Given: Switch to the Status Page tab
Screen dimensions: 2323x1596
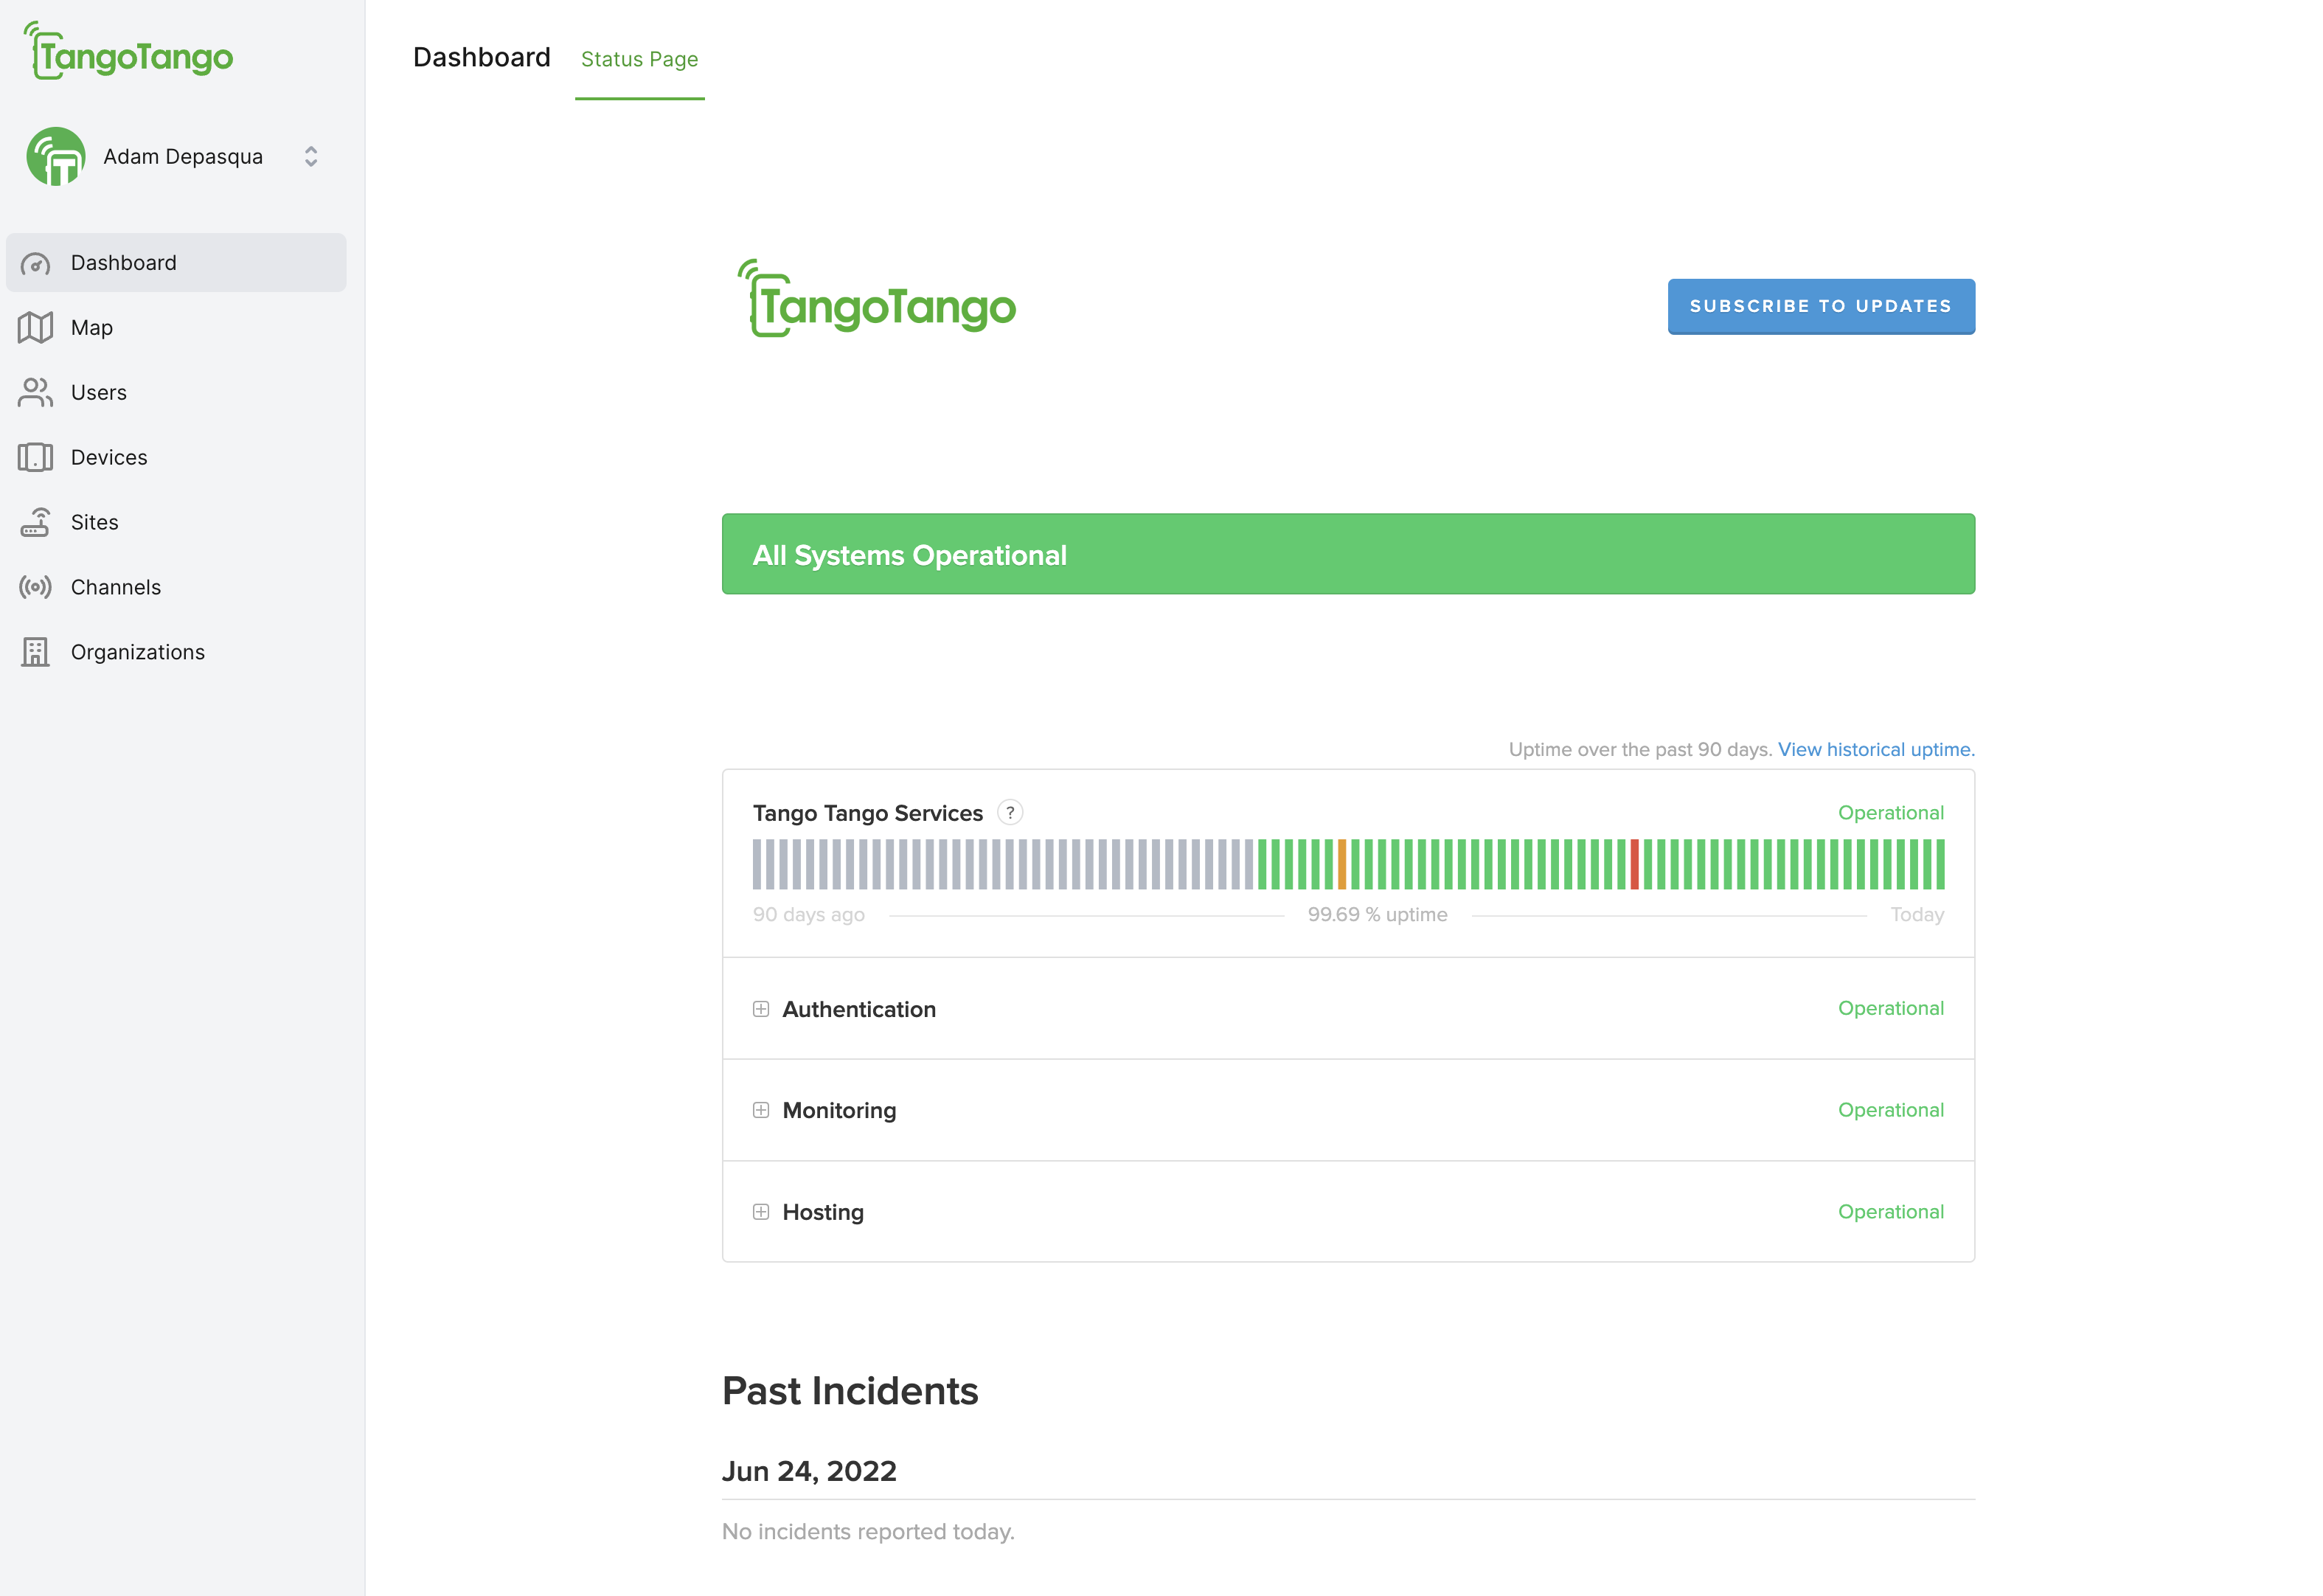Looking at the screenshot, I should 639,60.
